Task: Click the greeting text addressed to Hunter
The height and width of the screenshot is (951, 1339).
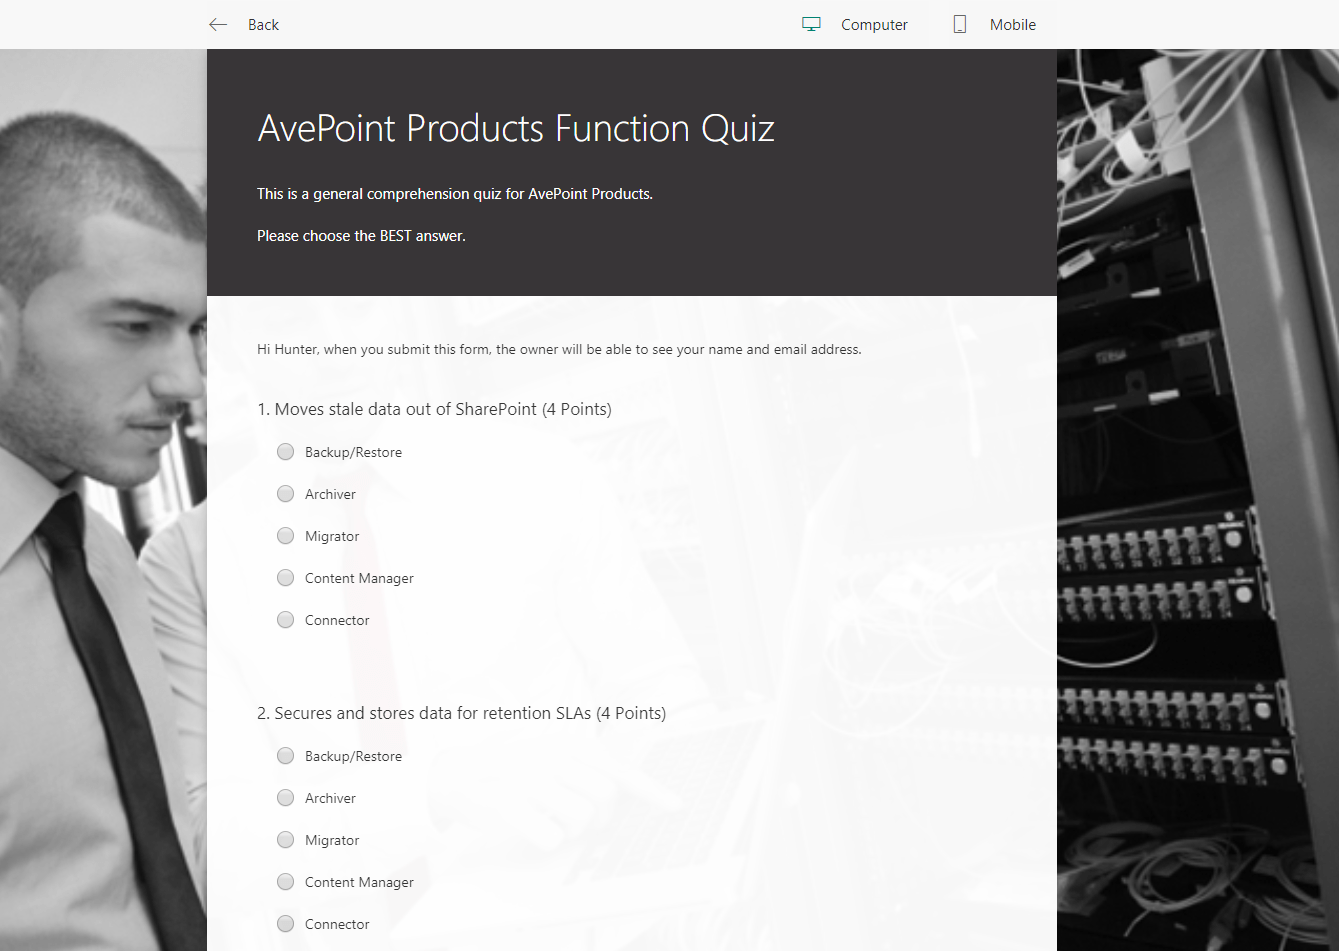Action: click(x=559, y=349)
